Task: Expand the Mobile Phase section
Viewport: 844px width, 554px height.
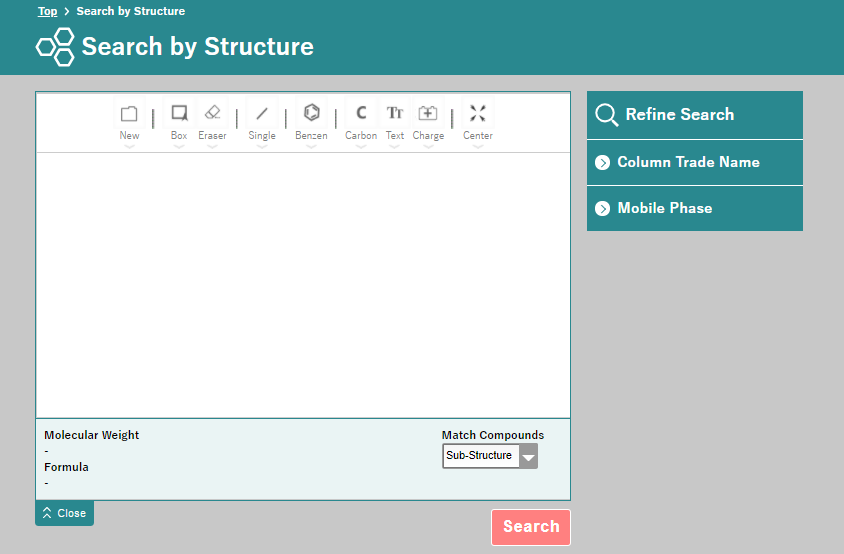Action: click(x=695, y=208)
